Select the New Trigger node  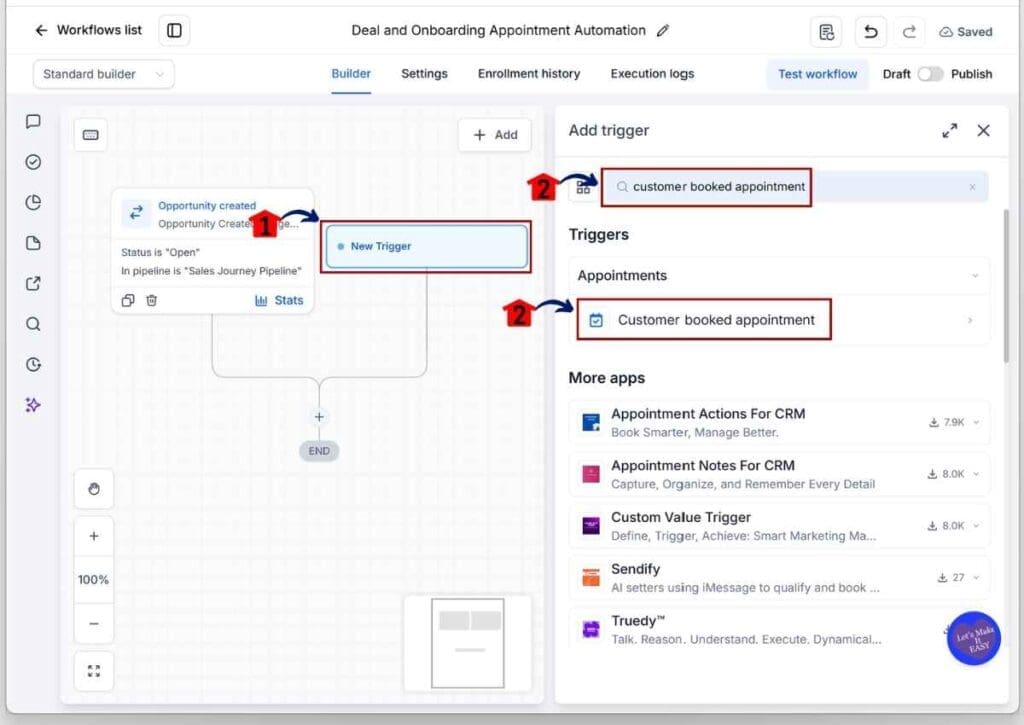click(426, 246)
